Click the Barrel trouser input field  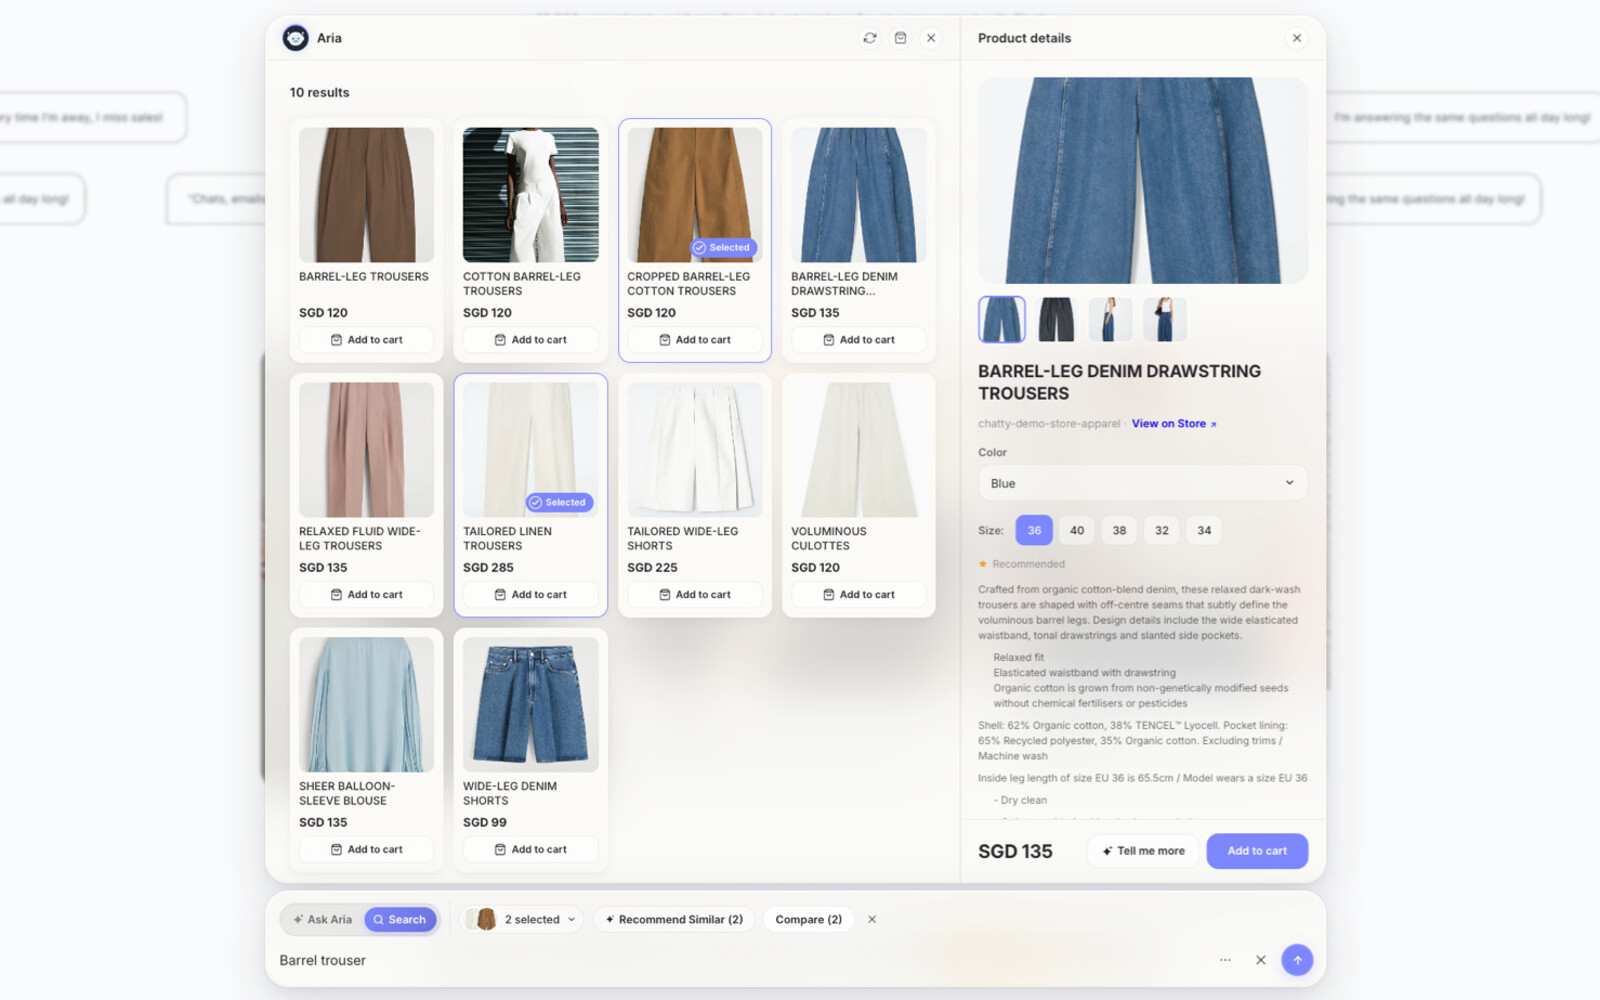tap(740, 960)
